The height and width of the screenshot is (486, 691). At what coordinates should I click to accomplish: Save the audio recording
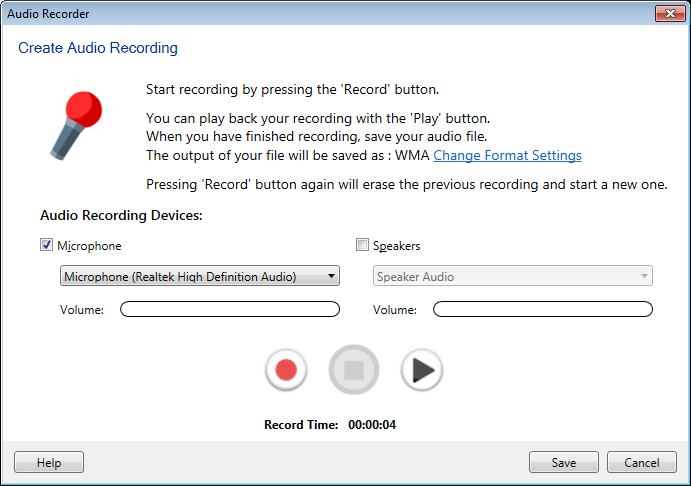[563, 463]
